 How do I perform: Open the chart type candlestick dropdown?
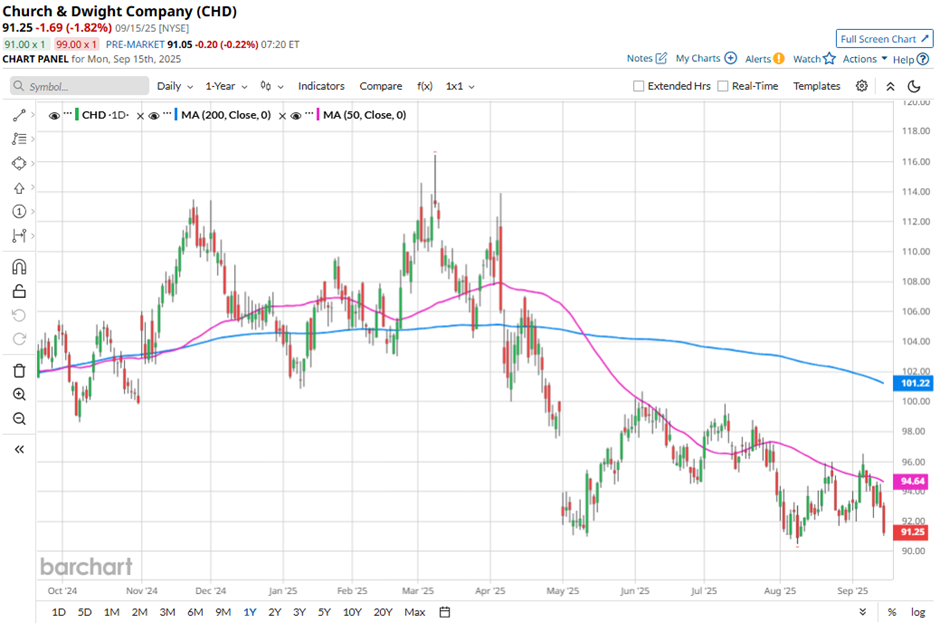click(272, 86)
